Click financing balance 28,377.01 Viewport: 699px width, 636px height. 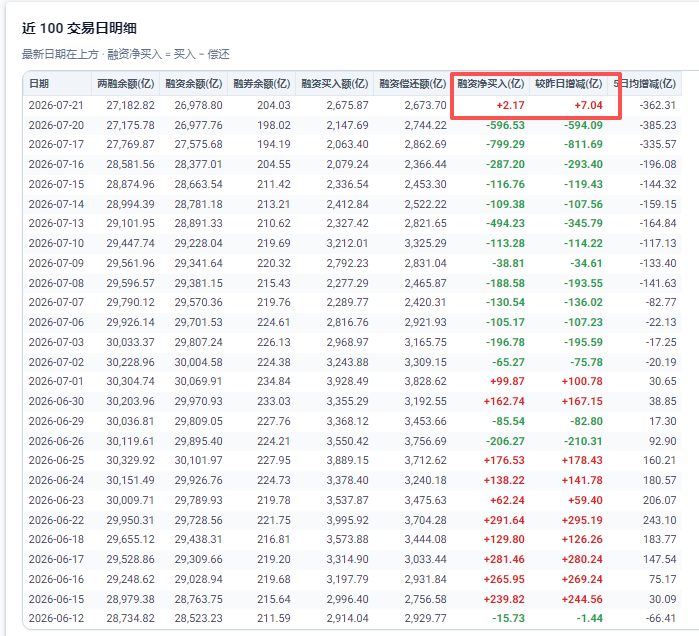pos(198,164)
